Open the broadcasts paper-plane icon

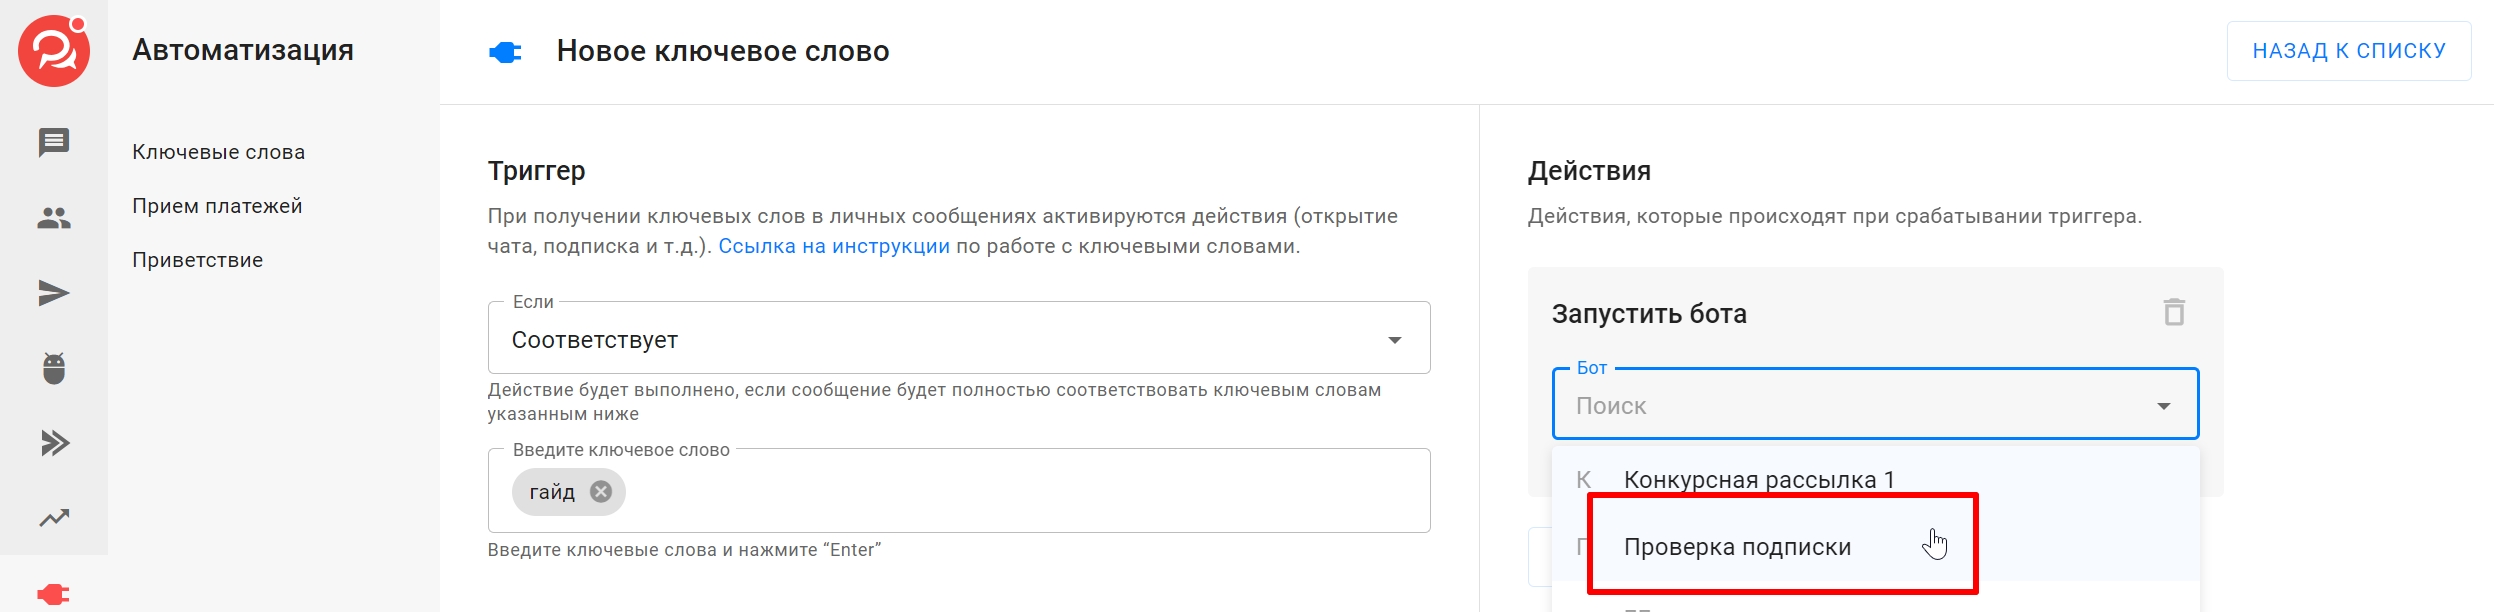click(x=54, y=293)
